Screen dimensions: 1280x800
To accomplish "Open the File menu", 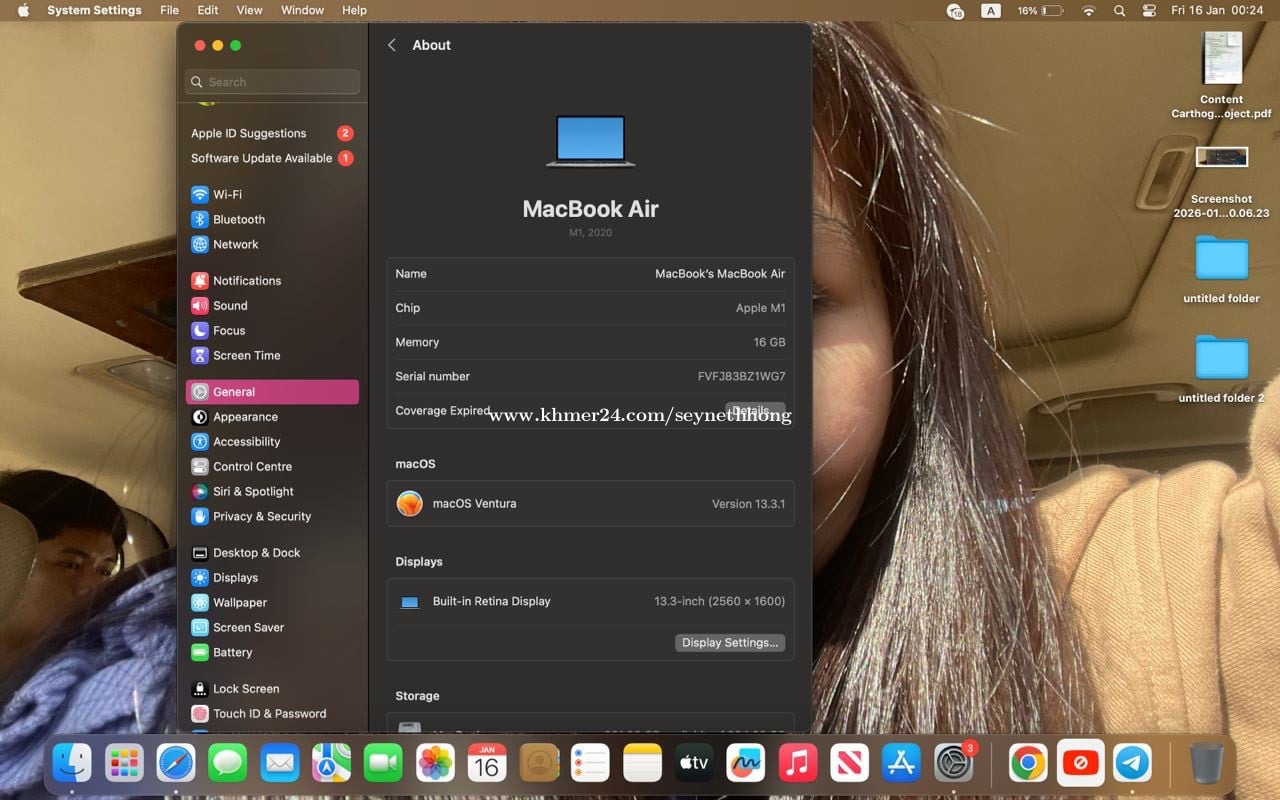I will pos(170,10).
